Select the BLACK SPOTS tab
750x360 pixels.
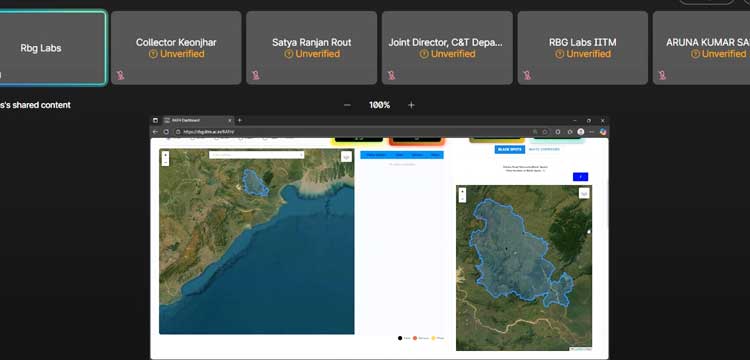click(509, 150)
